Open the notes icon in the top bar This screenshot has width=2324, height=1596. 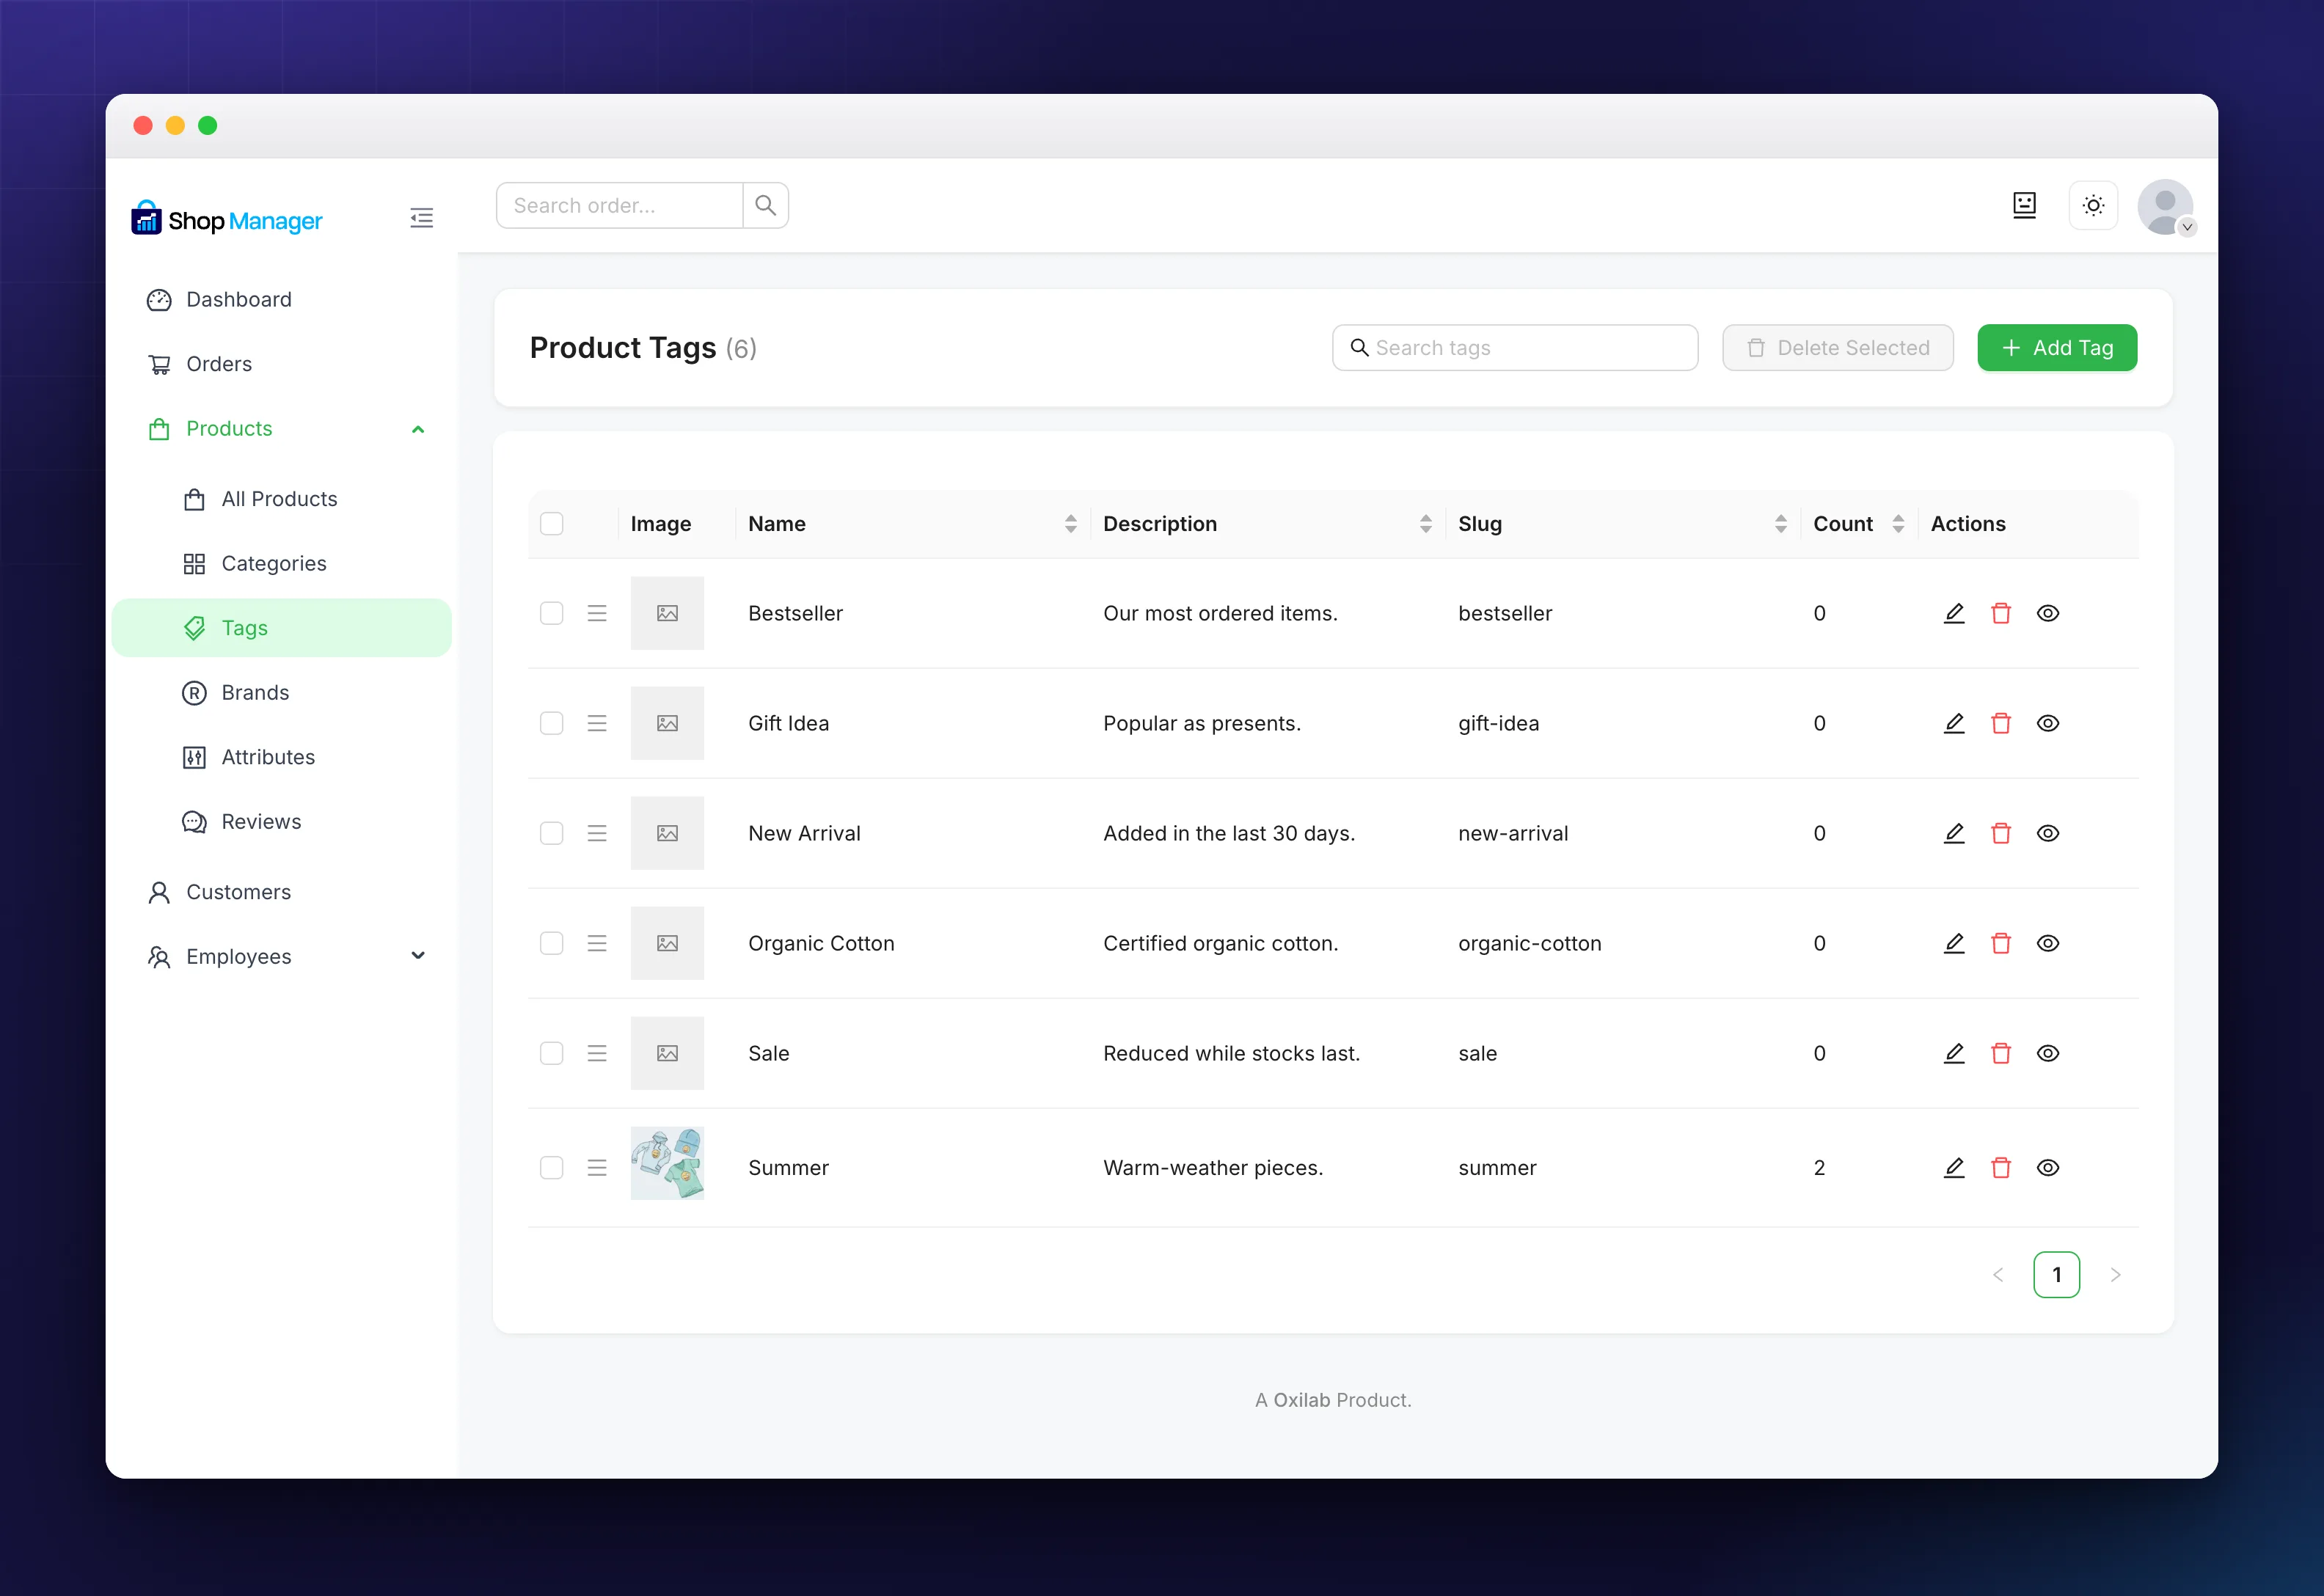point(2024,205)
